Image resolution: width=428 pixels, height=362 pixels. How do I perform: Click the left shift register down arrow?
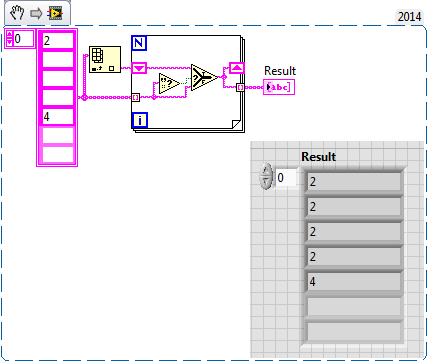pos(139,68)
